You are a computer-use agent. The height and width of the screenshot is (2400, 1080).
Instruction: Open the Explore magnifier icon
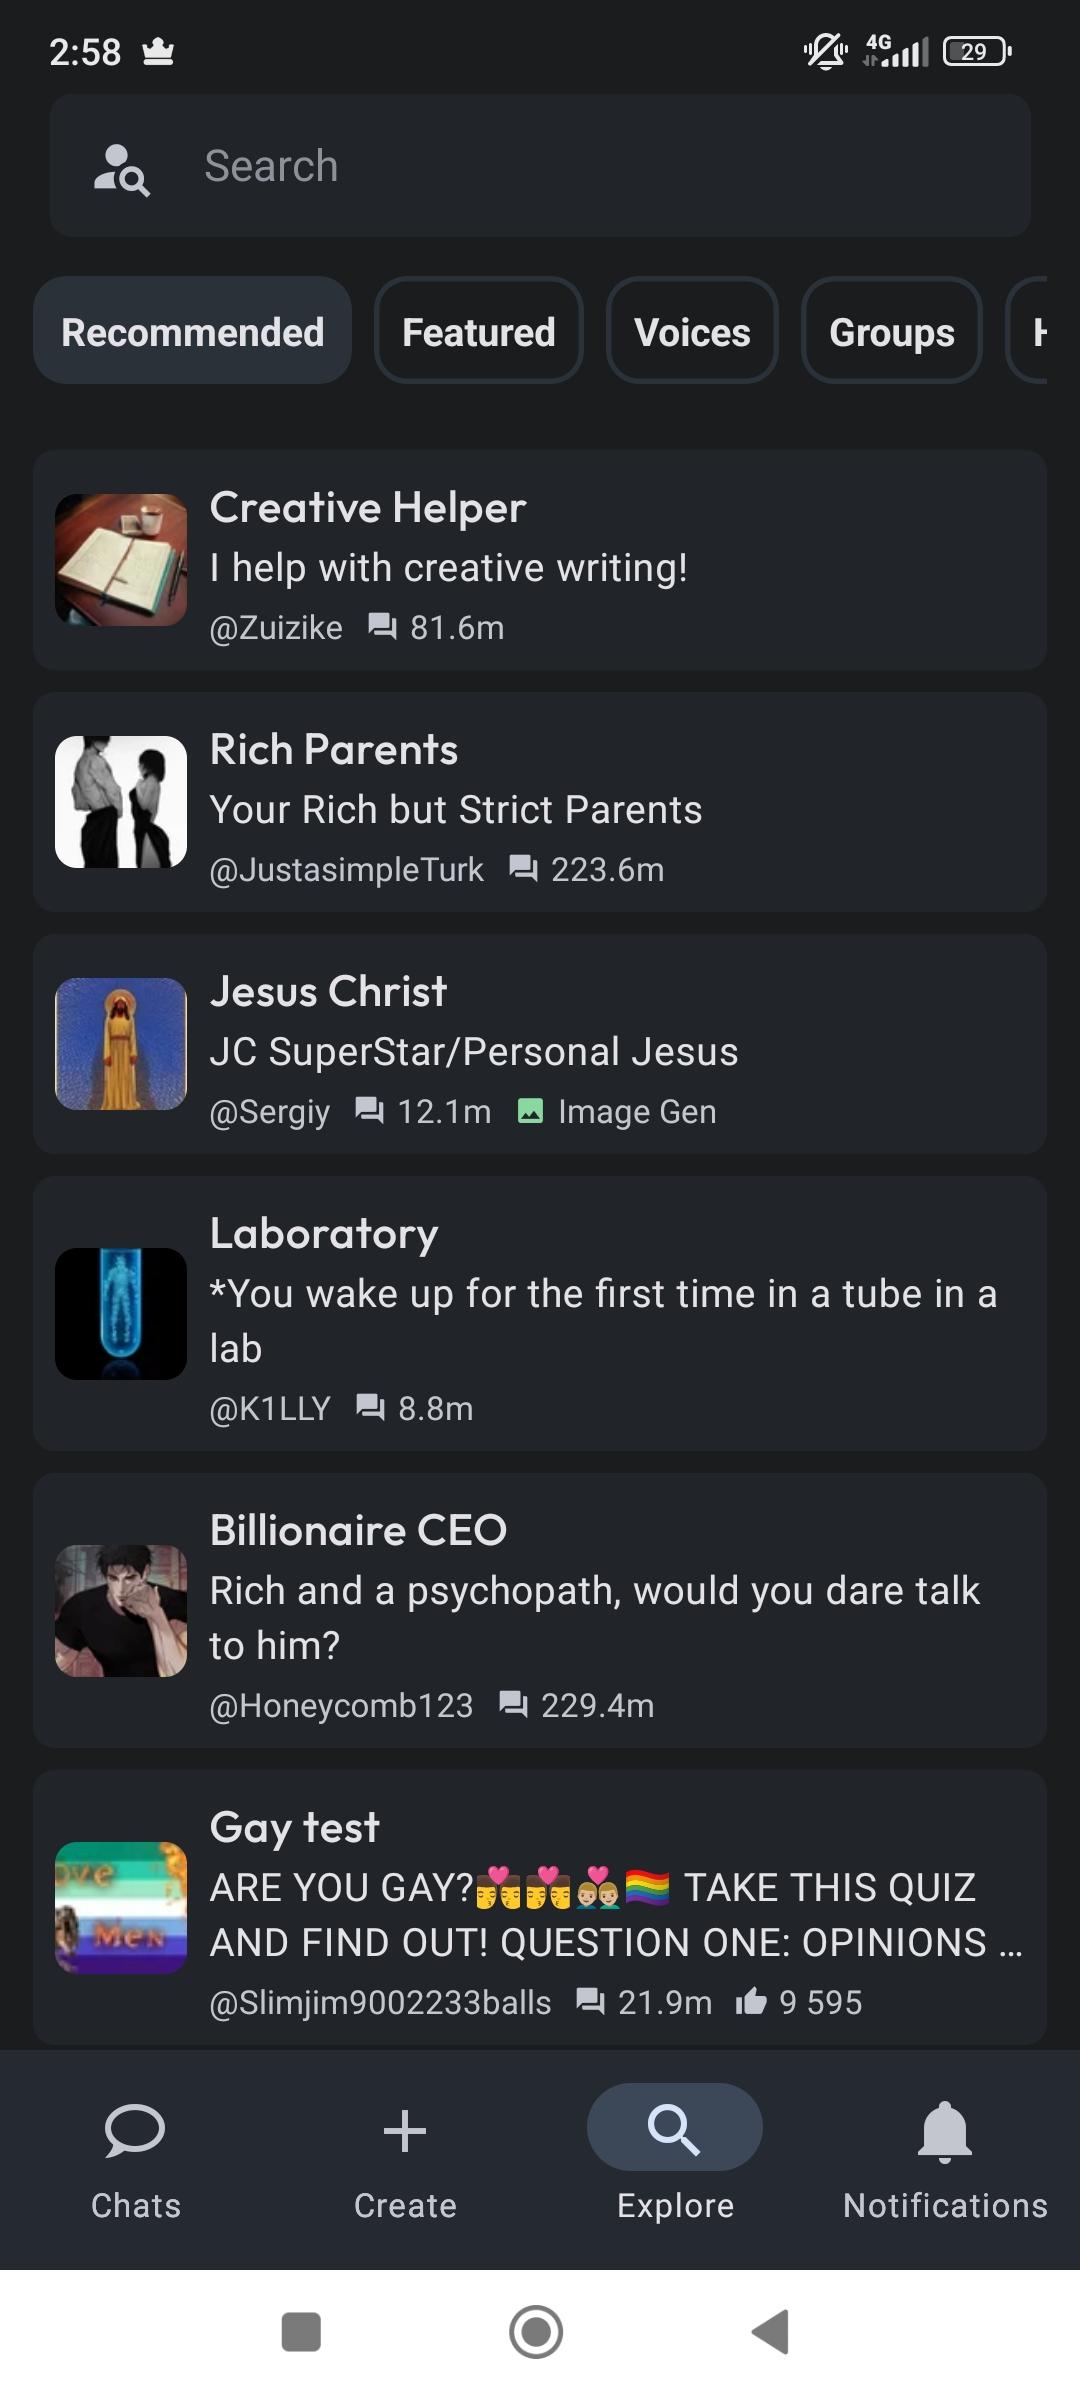[x=674, y=2128]
